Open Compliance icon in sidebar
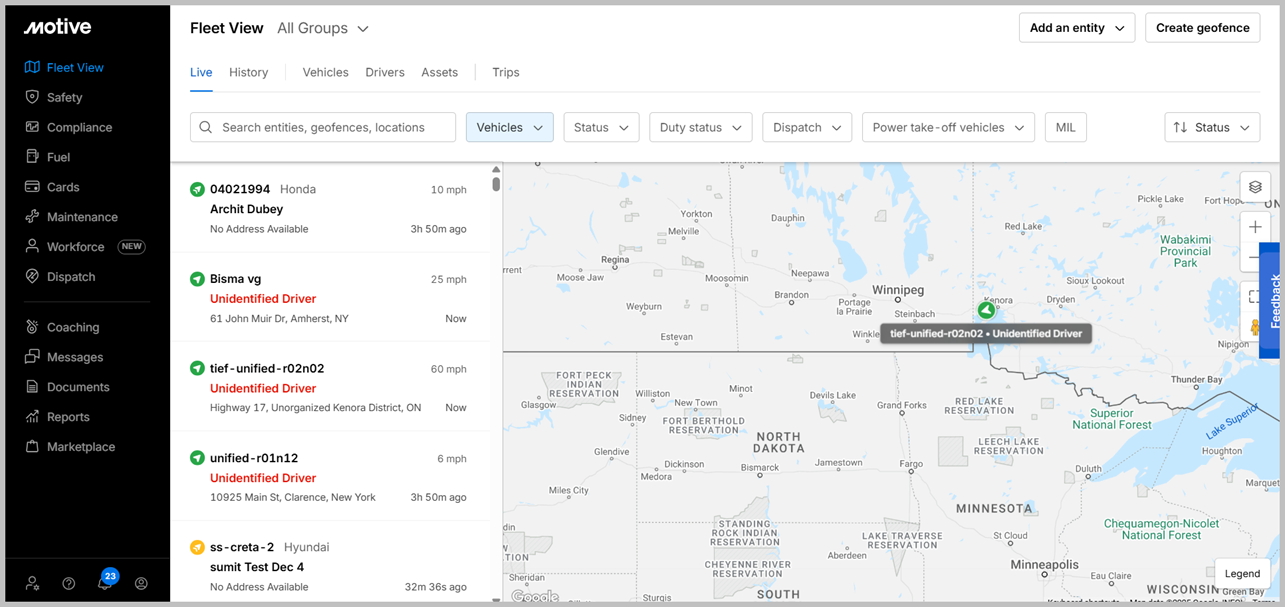The image size is (1285, 607). 32,127
